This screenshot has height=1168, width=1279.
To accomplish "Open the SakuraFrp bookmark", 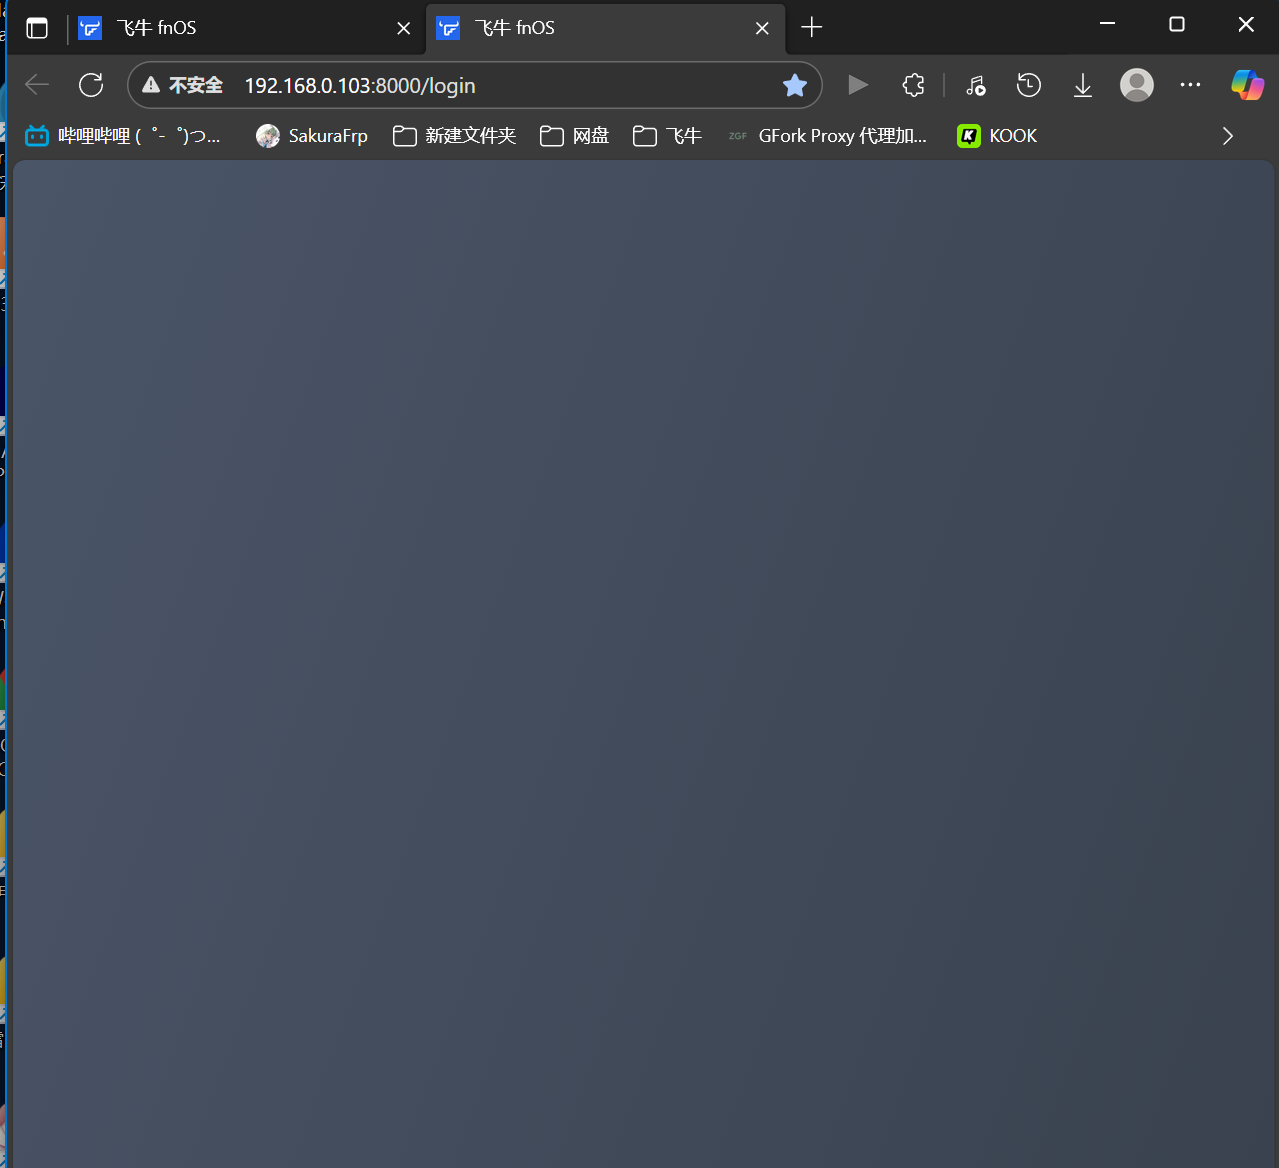I will [312, 136].
